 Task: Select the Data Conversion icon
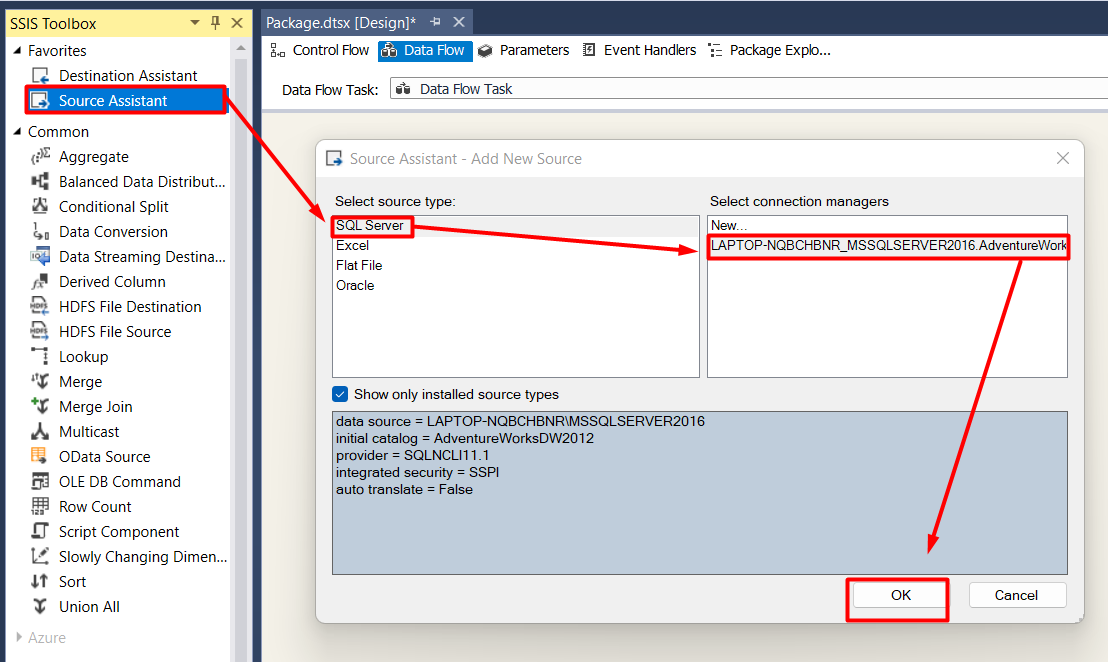40,232
